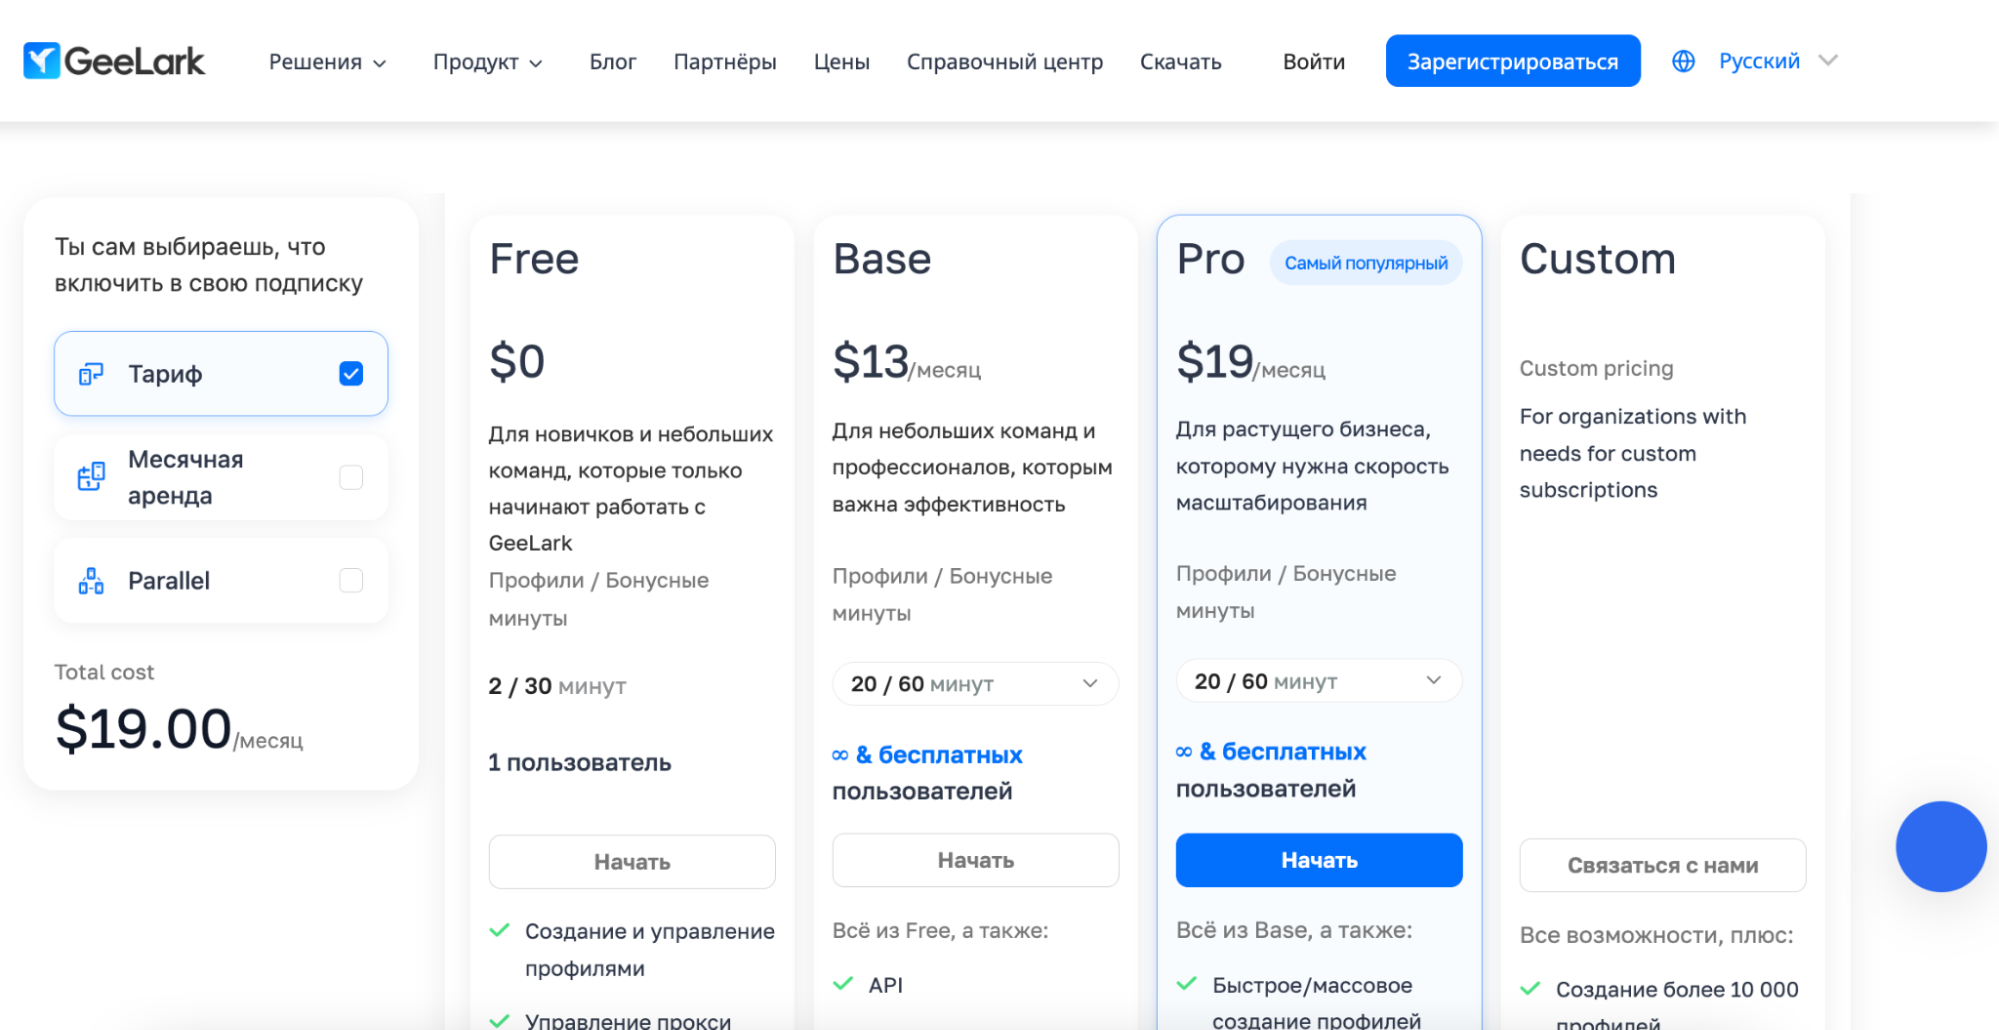Click the Custom plan title
This screenshot has height=1030, width=1999.
1598,259
